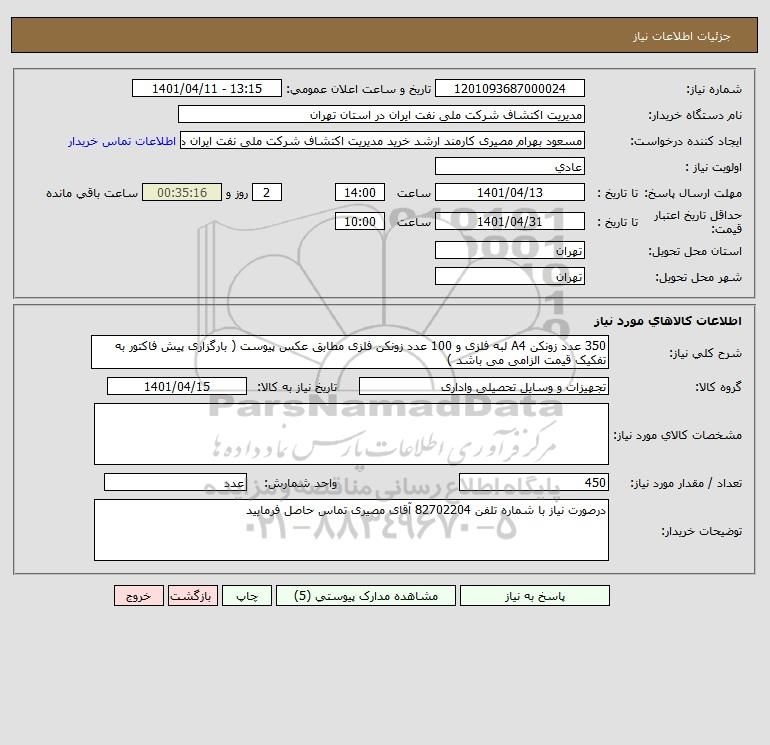The image size is (770, 745).
Task: Click the واحد شمارش label
Action: (x=301, y=483)
